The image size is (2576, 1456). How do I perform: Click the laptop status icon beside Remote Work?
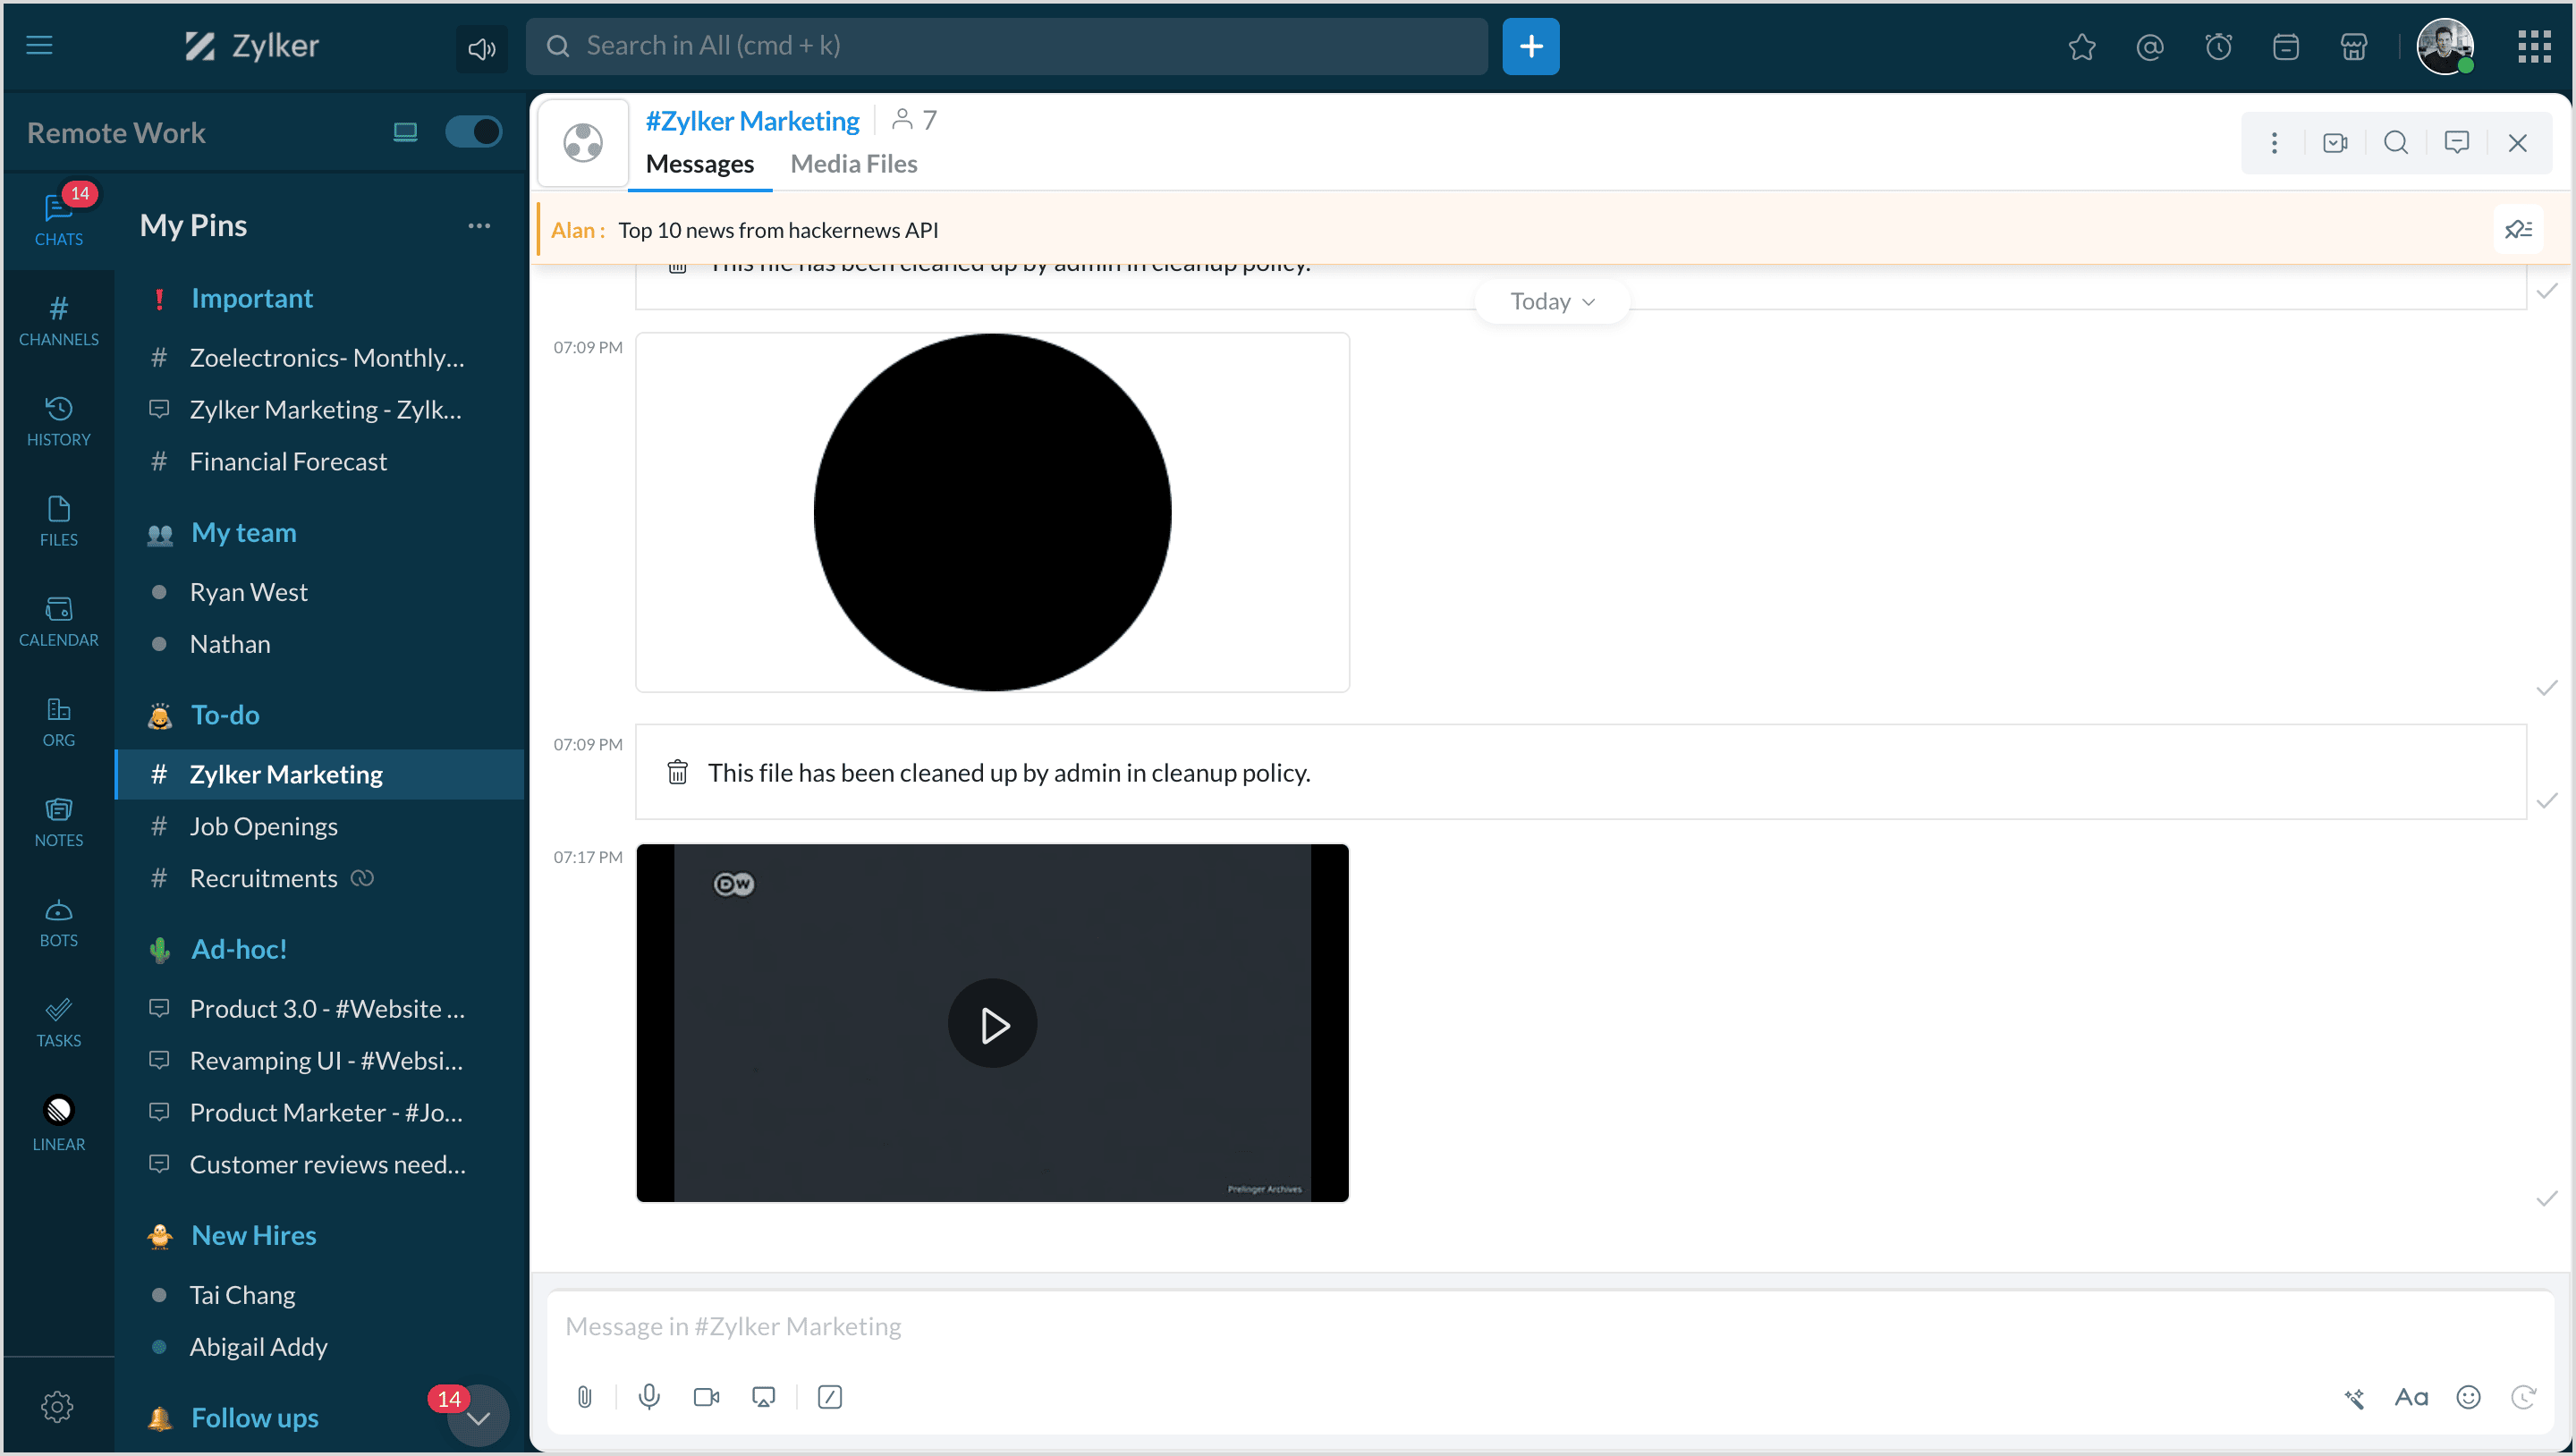[405, 132]
